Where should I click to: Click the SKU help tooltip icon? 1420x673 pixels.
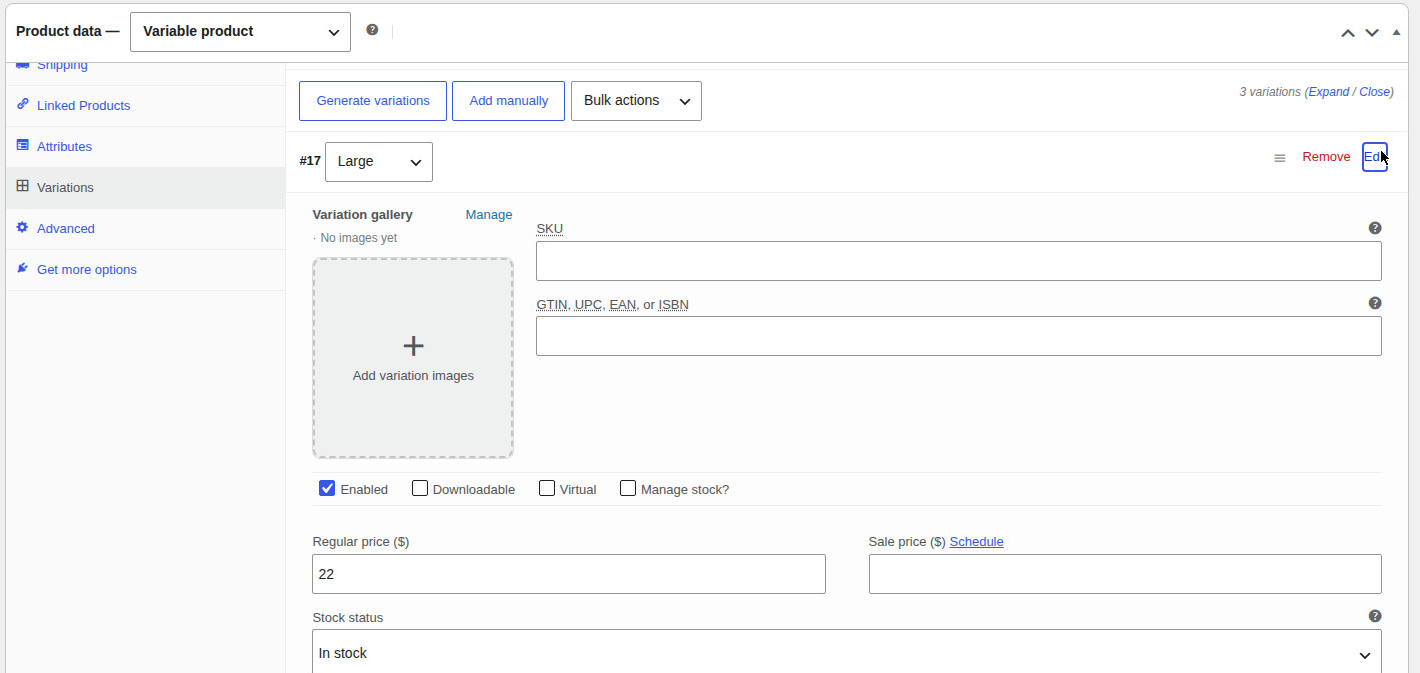pyautogui.click(x=1375, y=228)
